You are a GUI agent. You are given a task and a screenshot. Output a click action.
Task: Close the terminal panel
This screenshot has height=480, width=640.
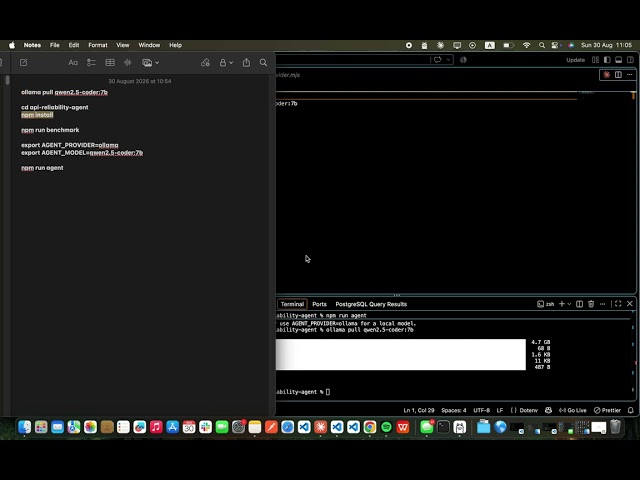630,304
